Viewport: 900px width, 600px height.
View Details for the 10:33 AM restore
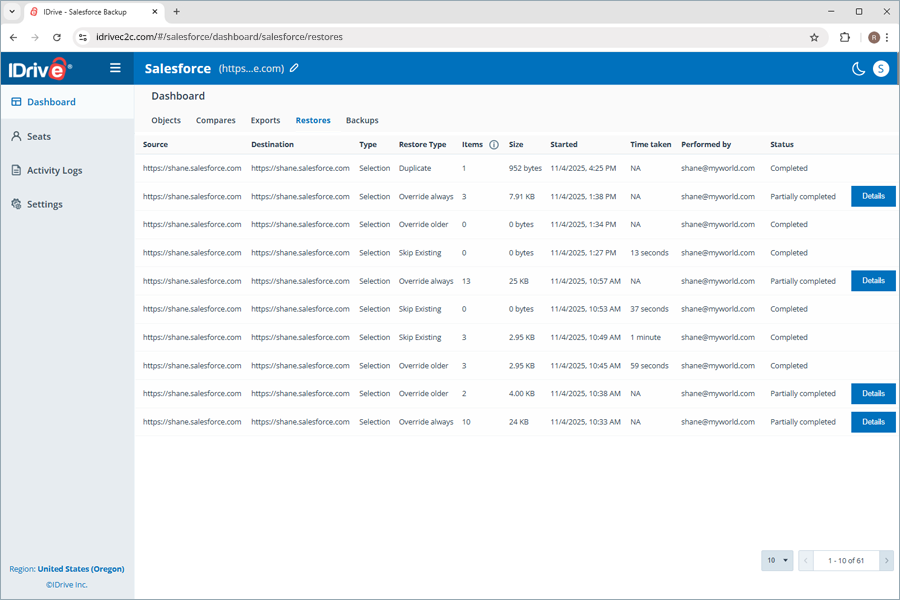click(872, 422)
